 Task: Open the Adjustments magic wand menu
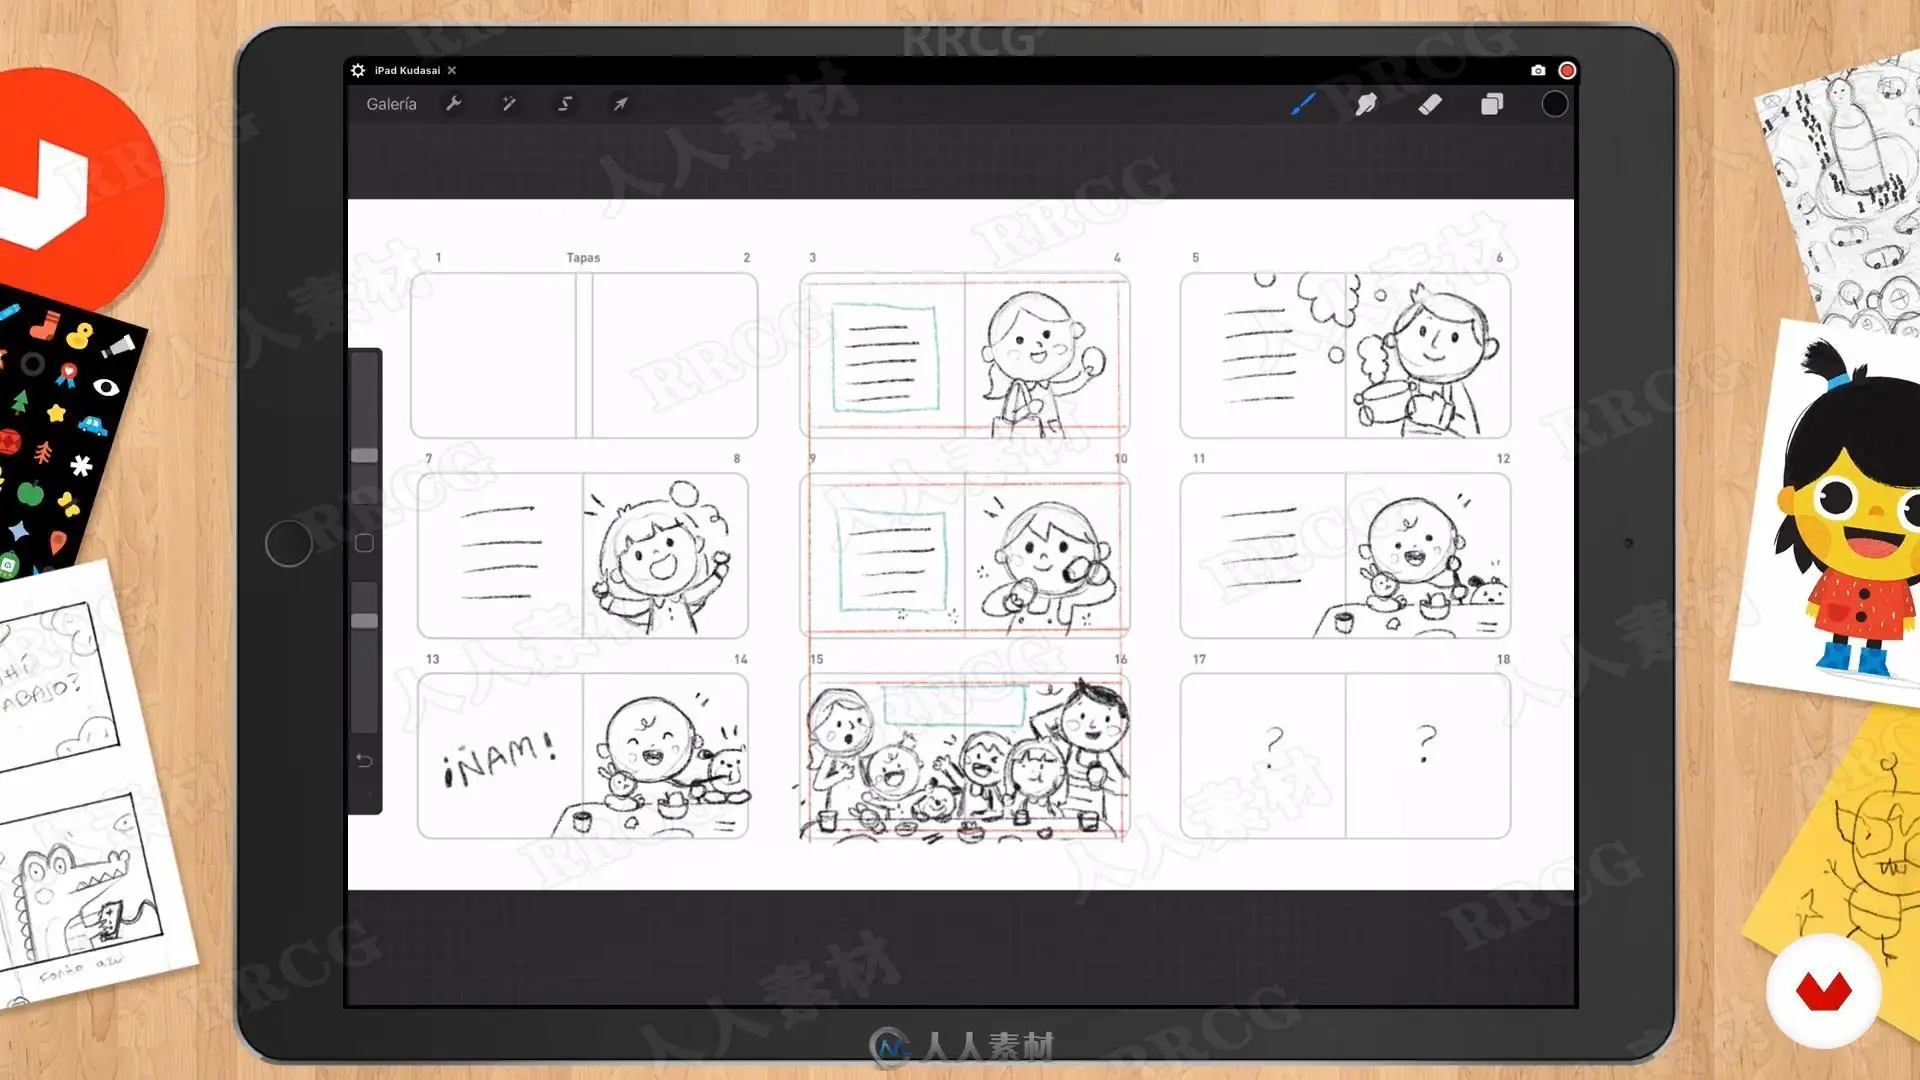tap(509, 104)
